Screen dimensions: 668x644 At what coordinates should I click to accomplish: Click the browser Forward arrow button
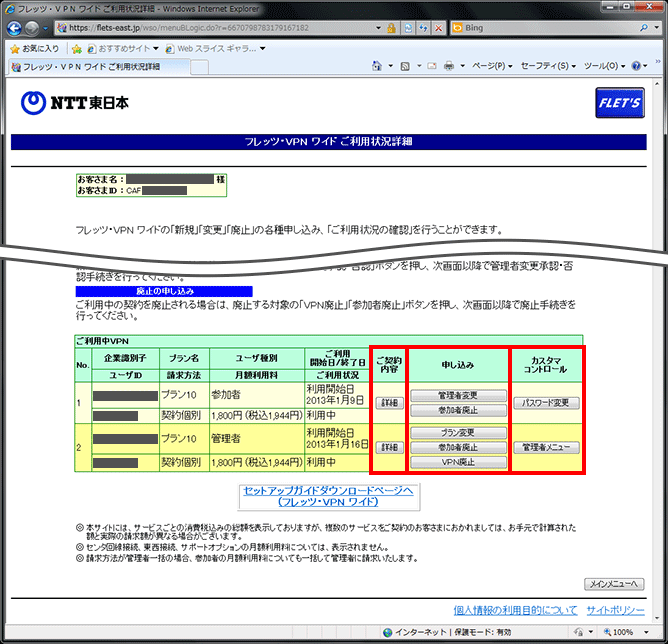pyautogui.click(x=32, y=28)
